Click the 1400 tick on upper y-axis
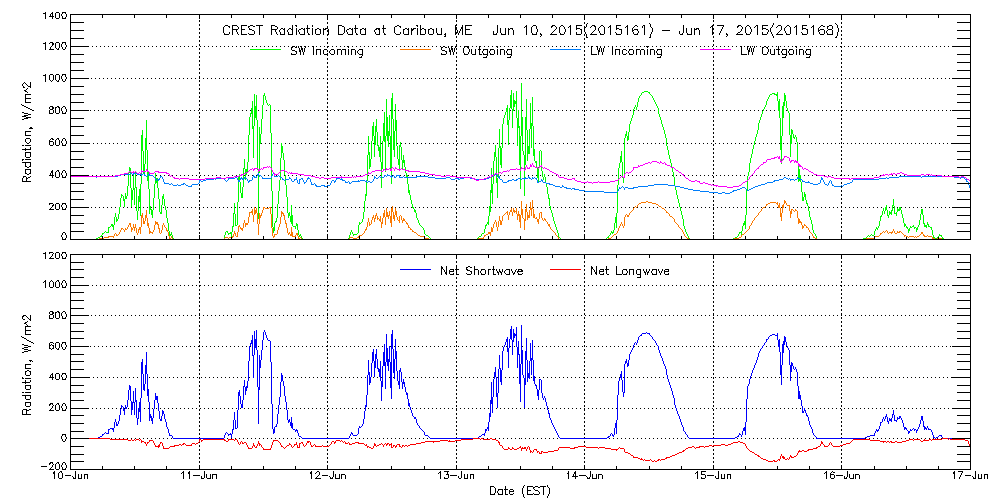Image resolution: width=1000 pixels, height=500 pixels. pos(54,17)
